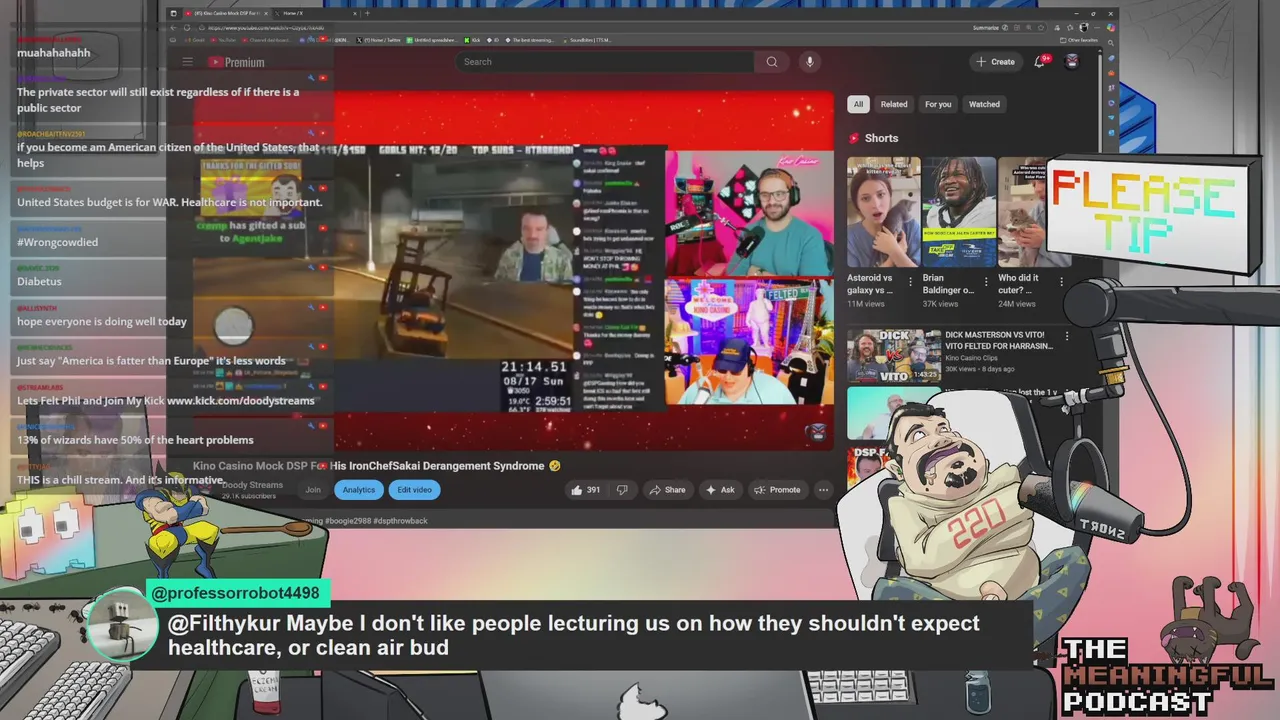Click the #dspthrowback hashtag
Screen dimensions: 1280x720
[x=400, y=521]
